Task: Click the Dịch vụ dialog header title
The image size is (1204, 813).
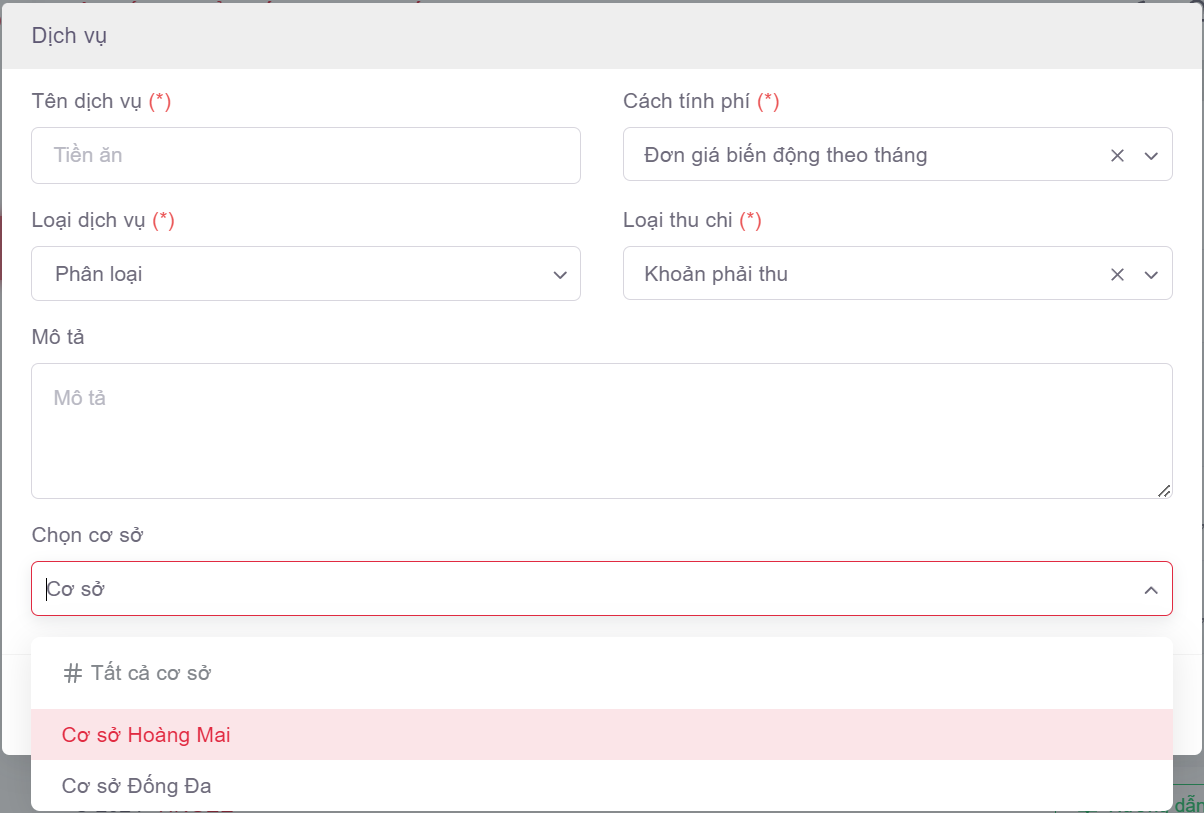Action: coord(69,36)
